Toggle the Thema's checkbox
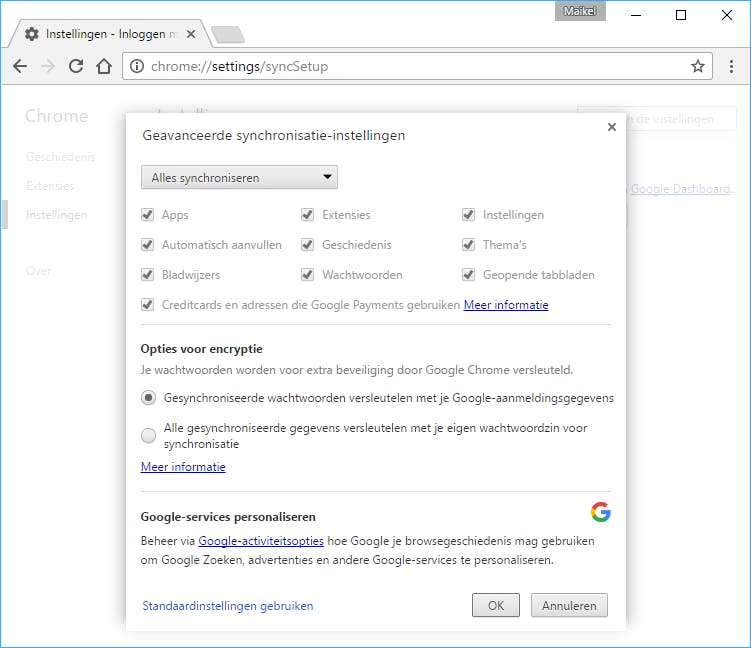 (468, 245)
